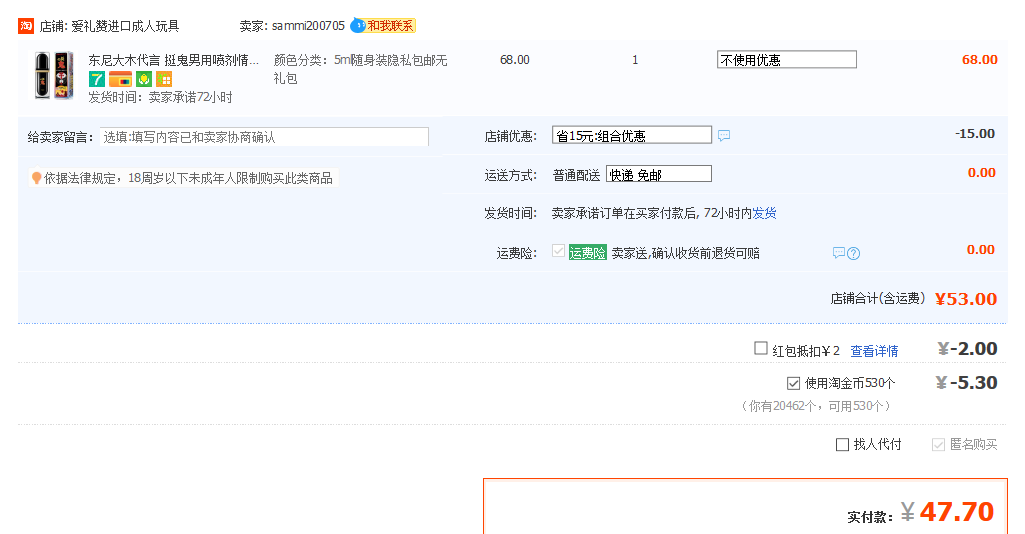Click the message to seller input field
Viewport: 1025px width, 534px height.
(263, 137)
